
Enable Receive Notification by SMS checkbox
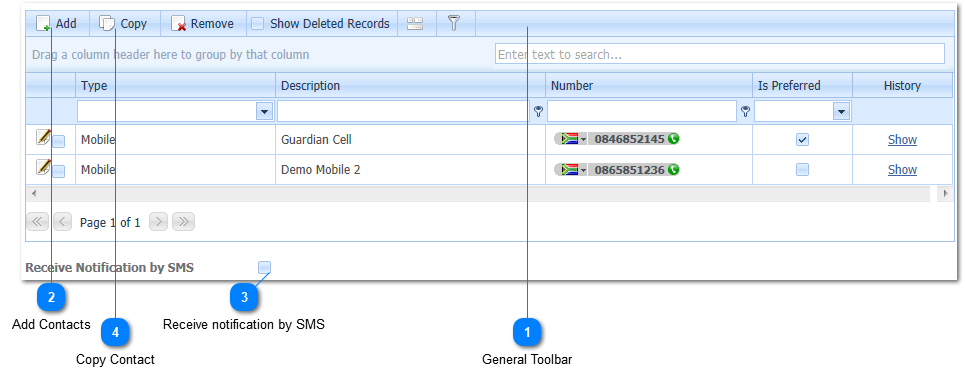coord(265,267)
